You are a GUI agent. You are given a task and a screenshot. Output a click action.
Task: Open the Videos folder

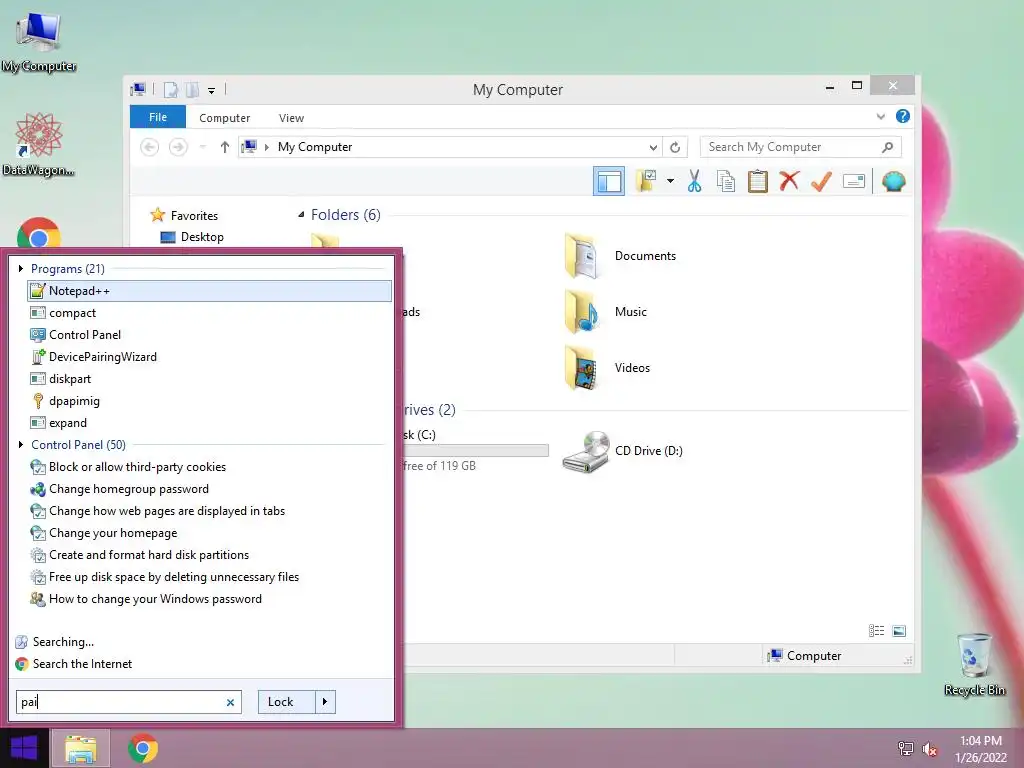pos(607,368)
